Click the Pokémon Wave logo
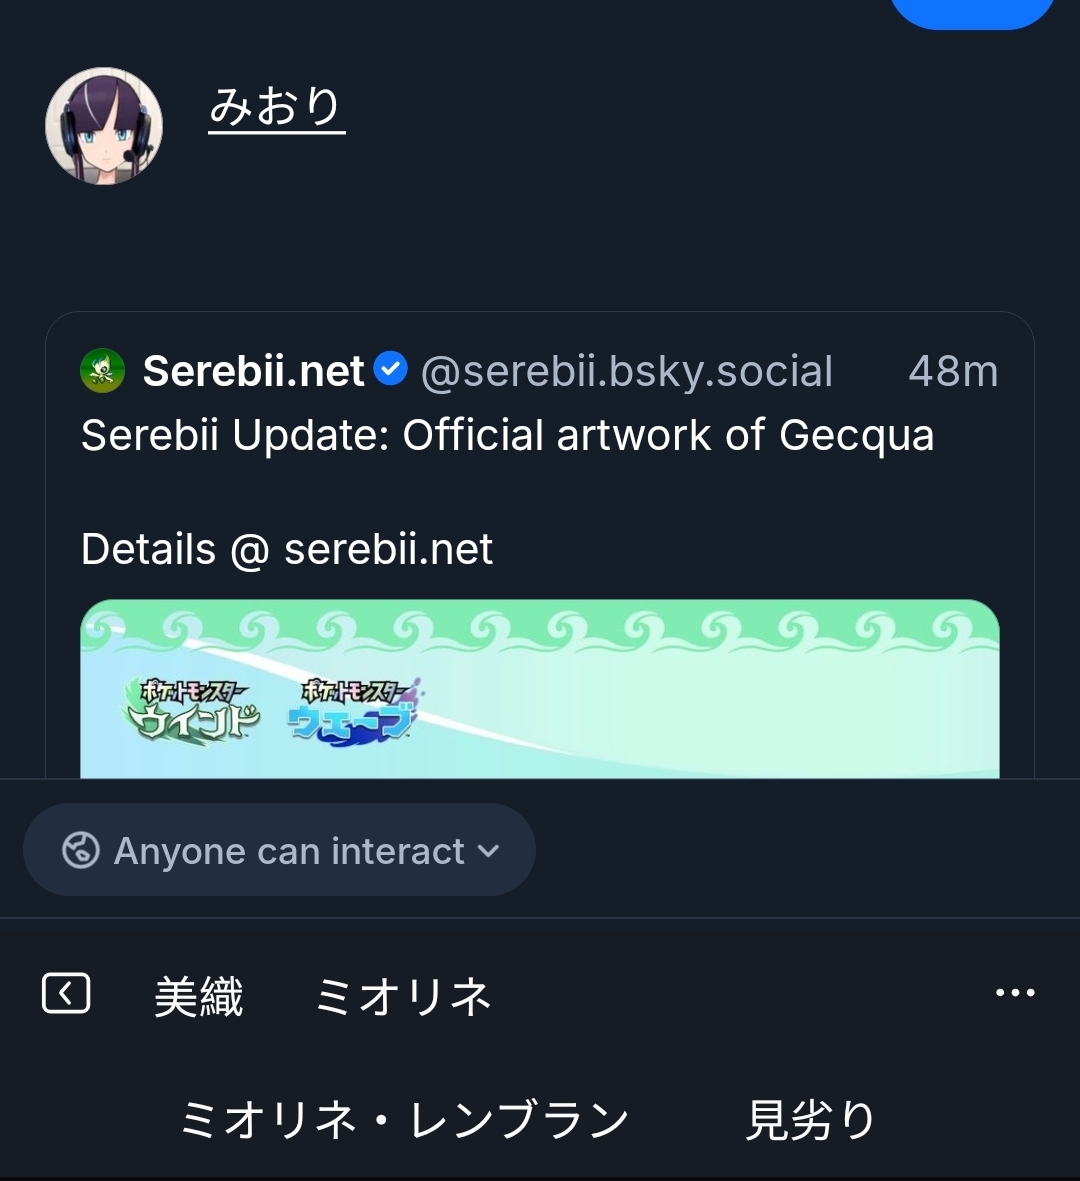 [354, 708]
